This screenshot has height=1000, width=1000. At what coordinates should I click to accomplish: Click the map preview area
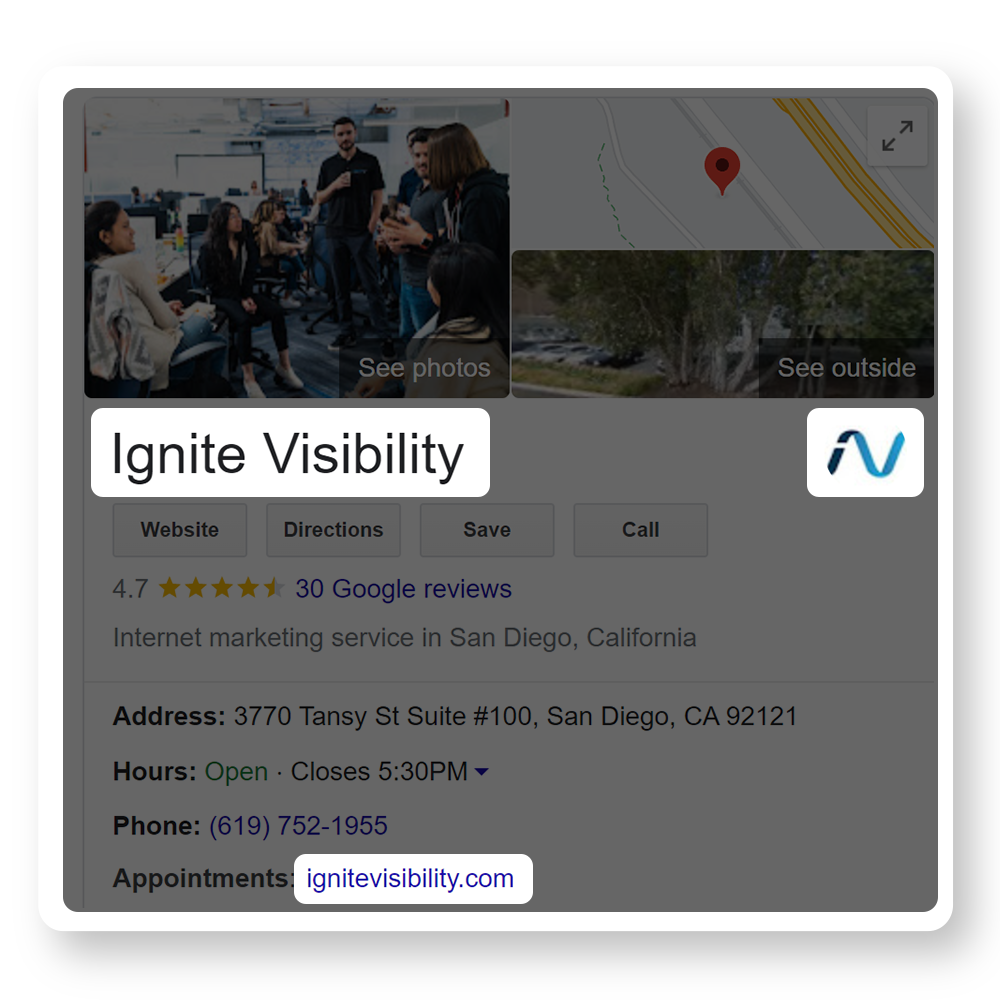tap(723, 173)
